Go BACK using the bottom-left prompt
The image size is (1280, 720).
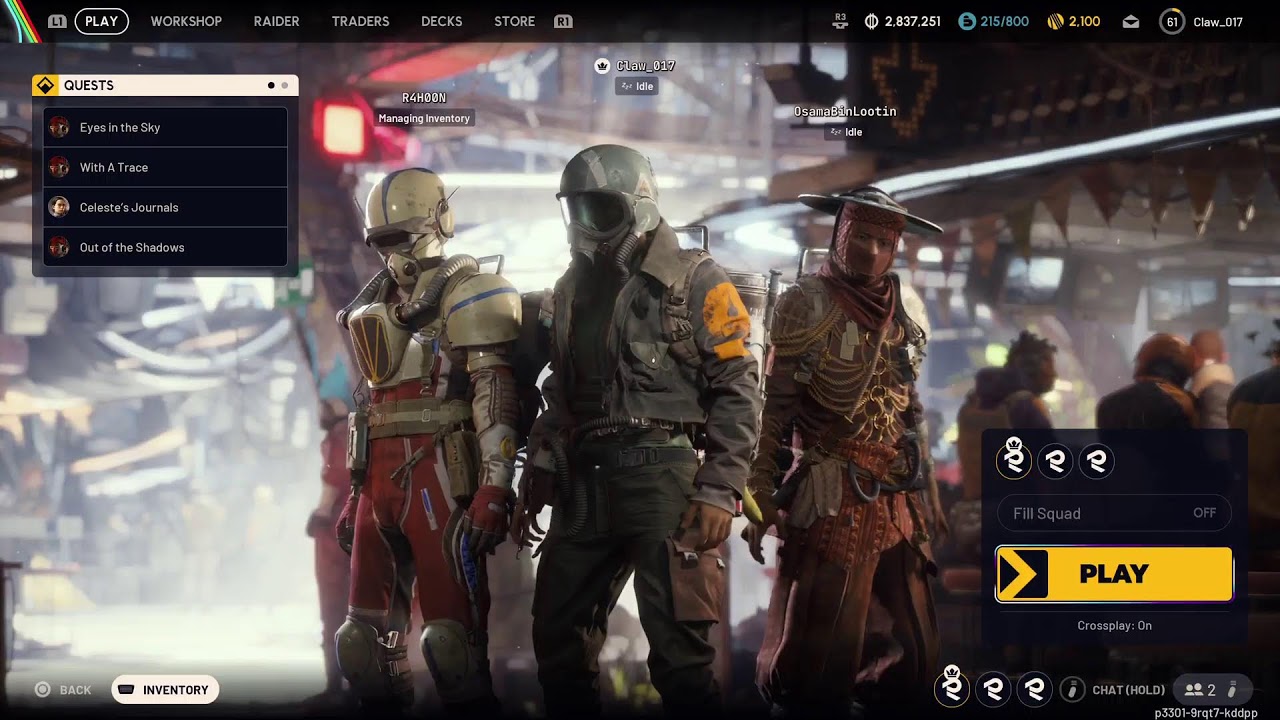(63, 690)
